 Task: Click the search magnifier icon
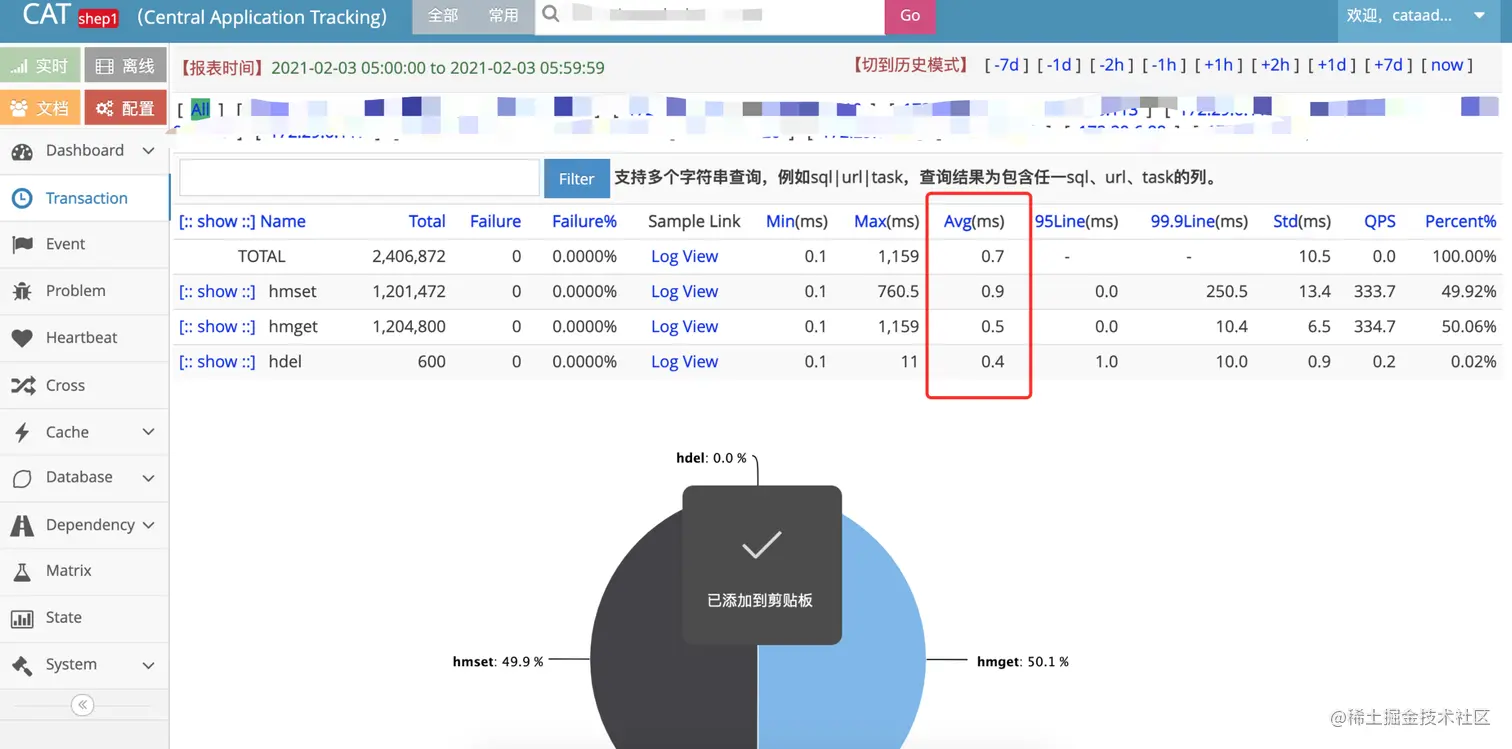(x=551, y=15)
